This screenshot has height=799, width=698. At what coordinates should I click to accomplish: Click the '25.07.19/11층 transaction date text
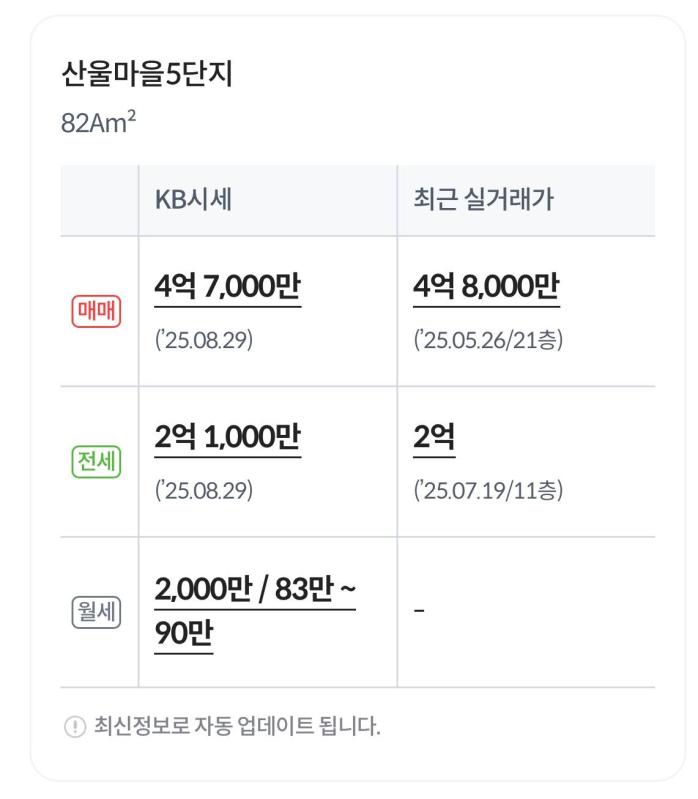[488, 490]
